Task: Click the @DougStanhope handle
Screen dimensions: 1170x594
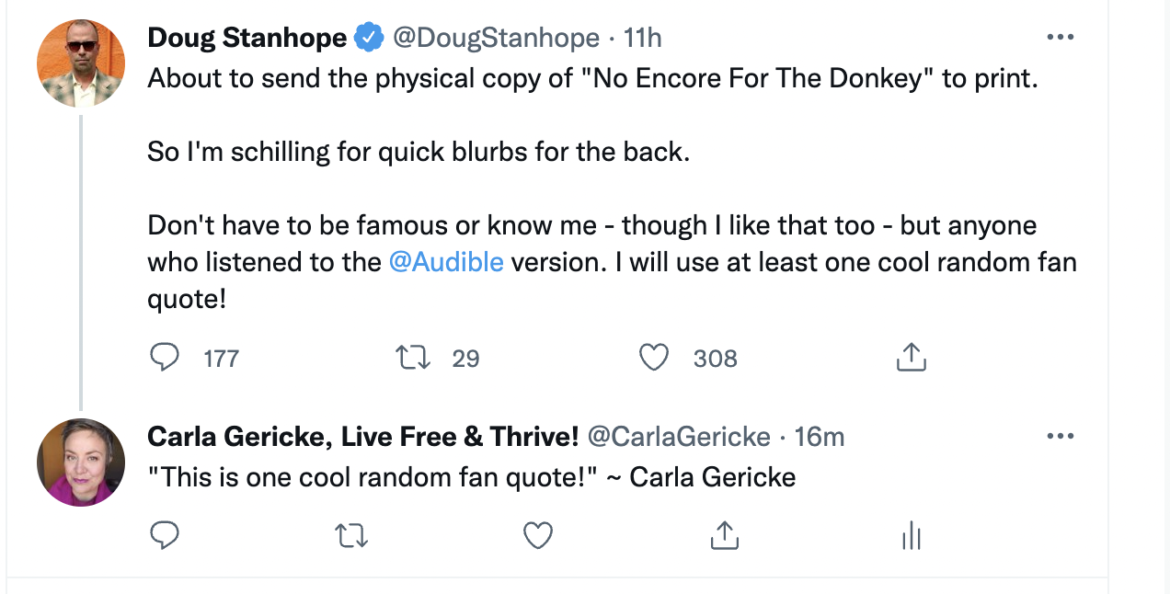Action: coord(496,38)
